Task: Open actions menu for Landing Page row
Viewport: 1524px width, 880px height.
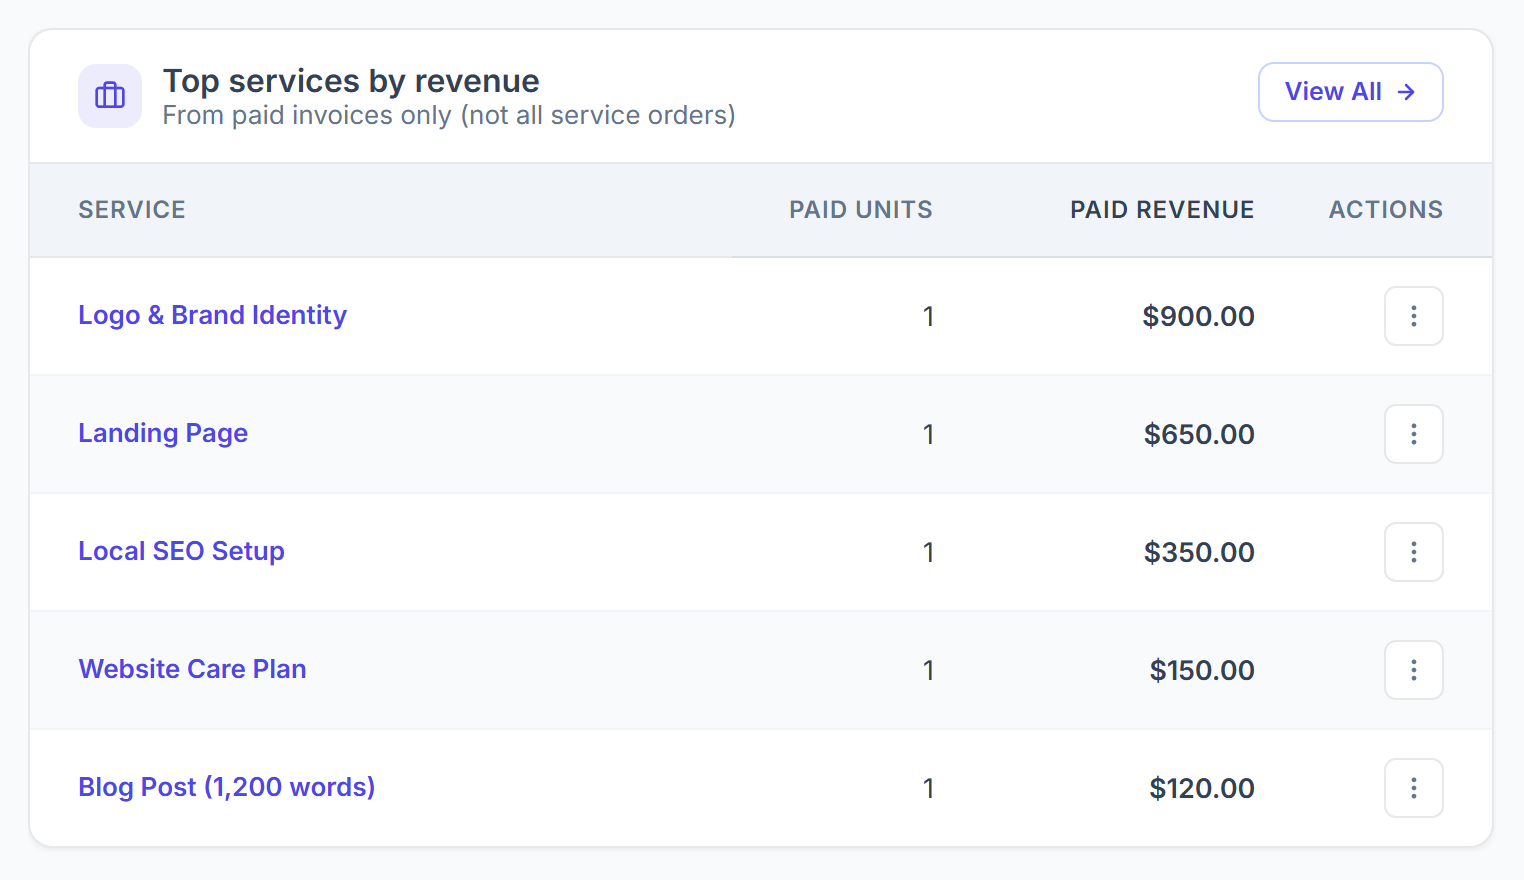Action: point(1413,434)
